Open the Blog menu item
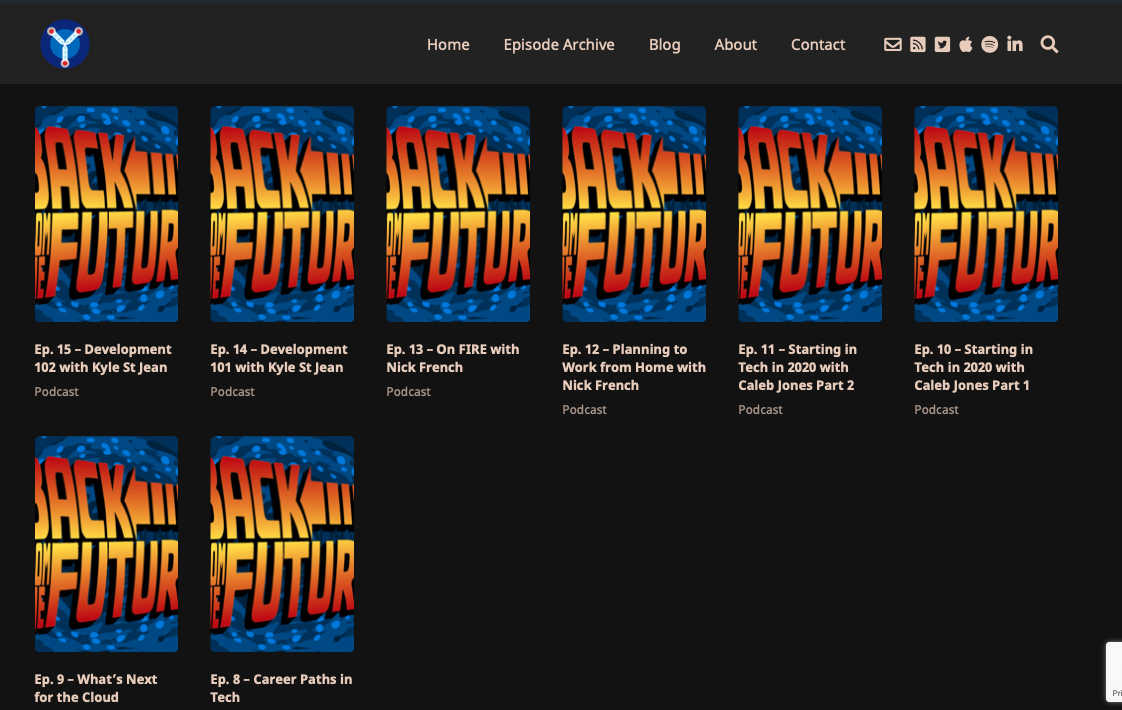The height and width of the screenshot is (710, 1122). (x=664, y=44)
